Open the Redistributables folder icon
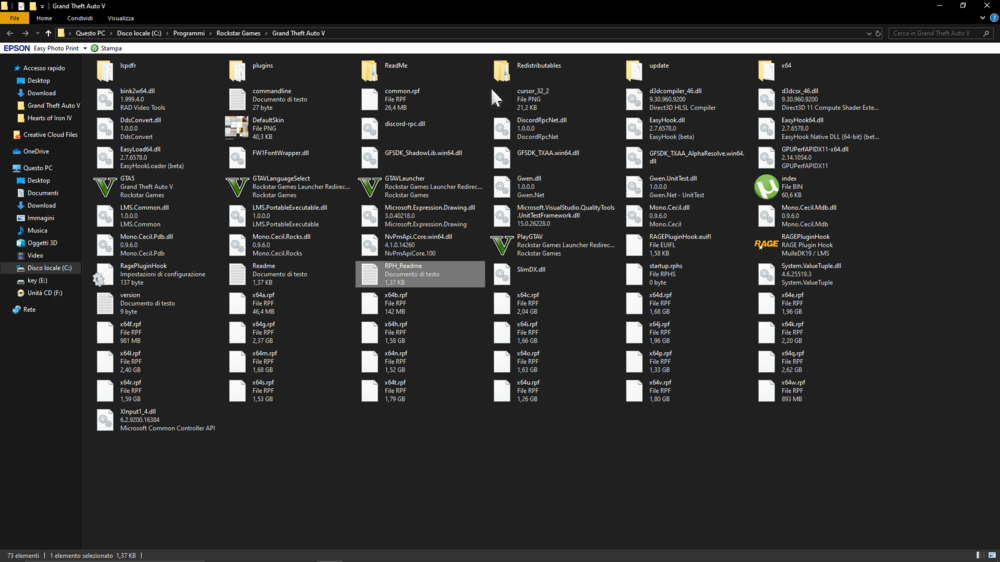 [x=502, y=70]
